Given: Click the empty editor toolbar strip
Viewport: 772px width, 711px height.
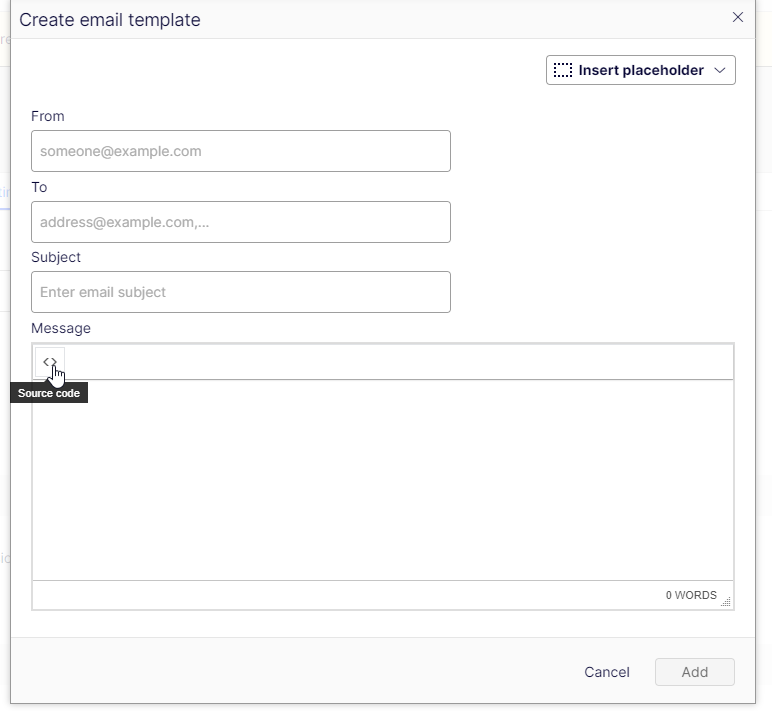Looking at the screenshot, I should 400,362.
